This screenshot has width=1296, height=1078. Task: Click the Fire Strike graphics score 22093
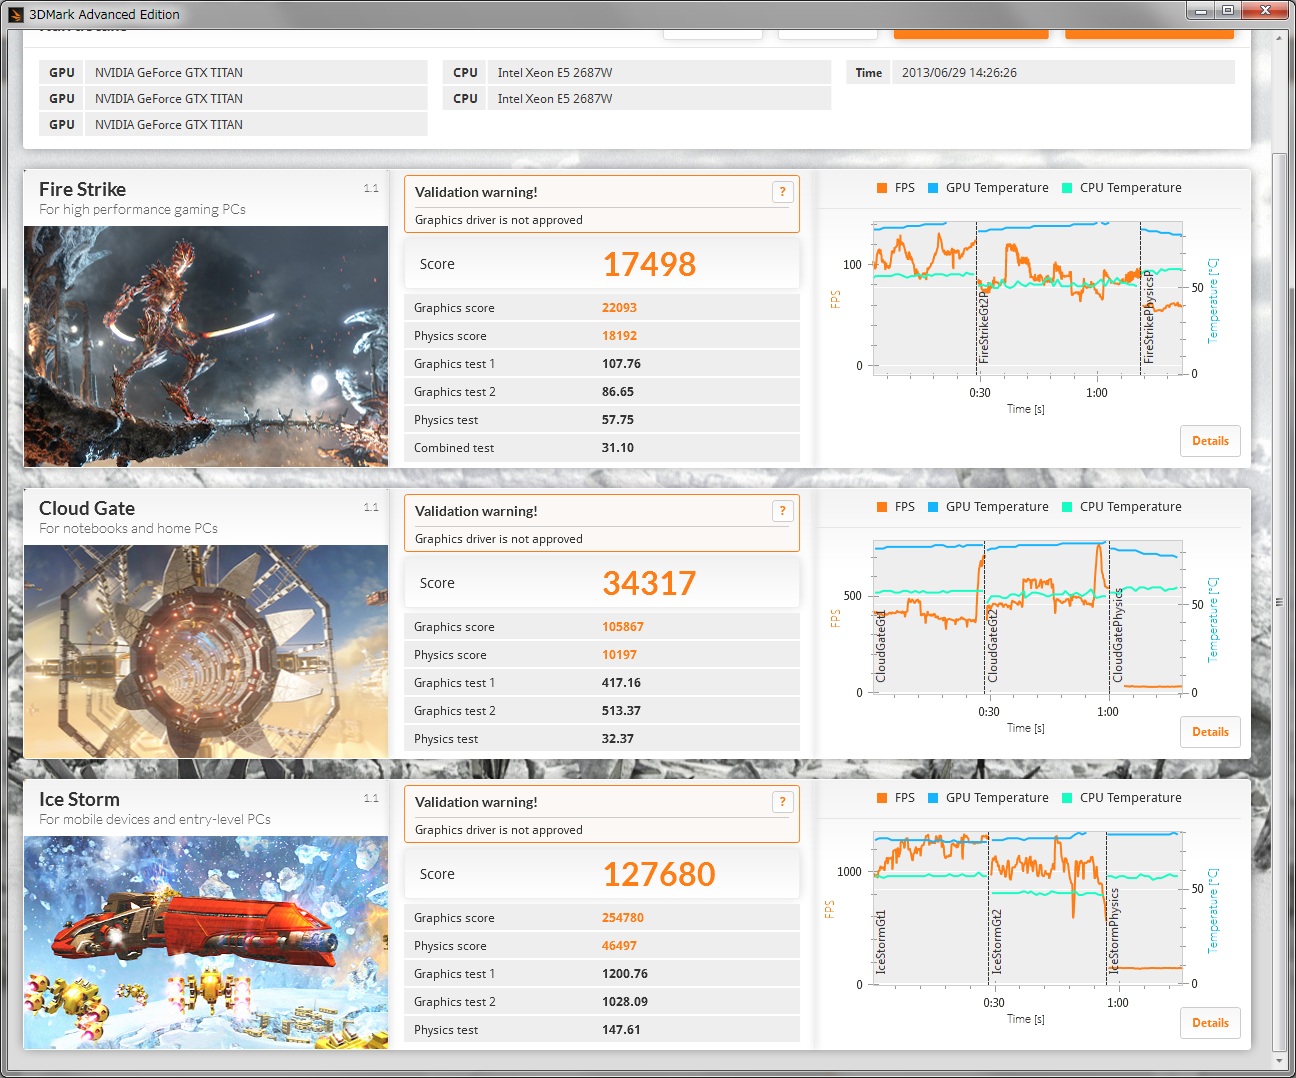619,308
